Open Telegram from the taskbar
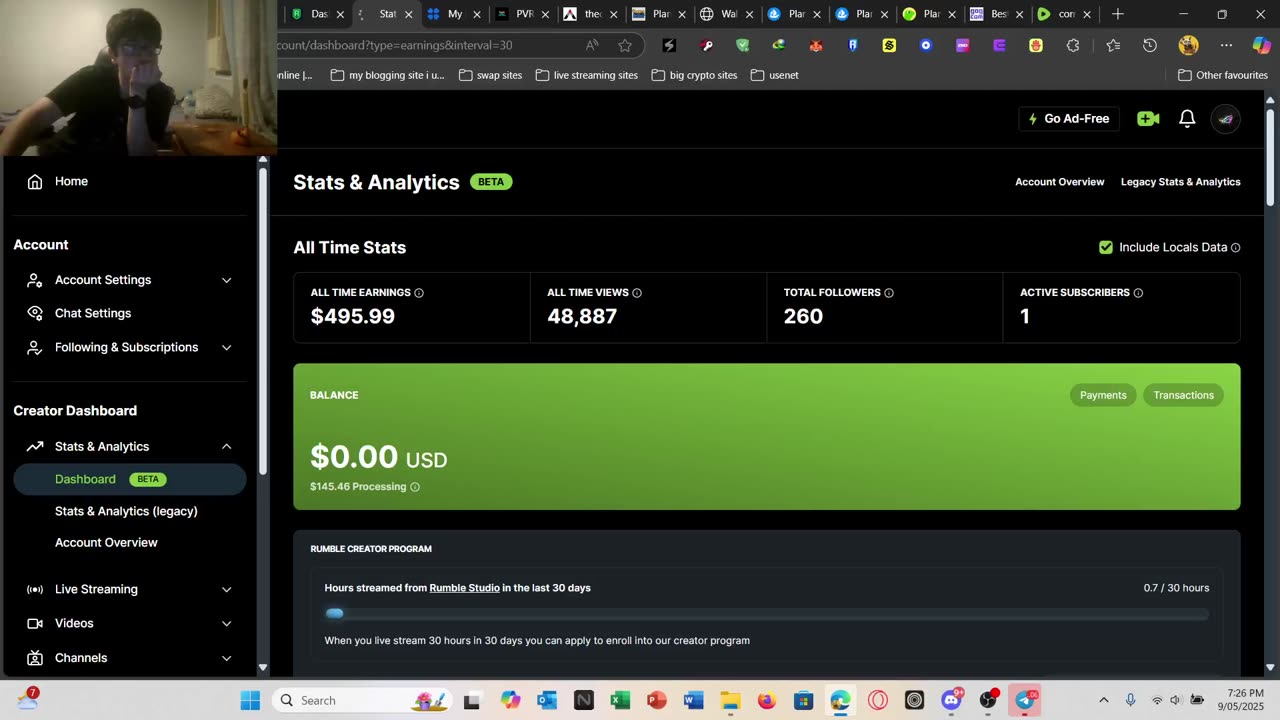 pos(1025,700)
